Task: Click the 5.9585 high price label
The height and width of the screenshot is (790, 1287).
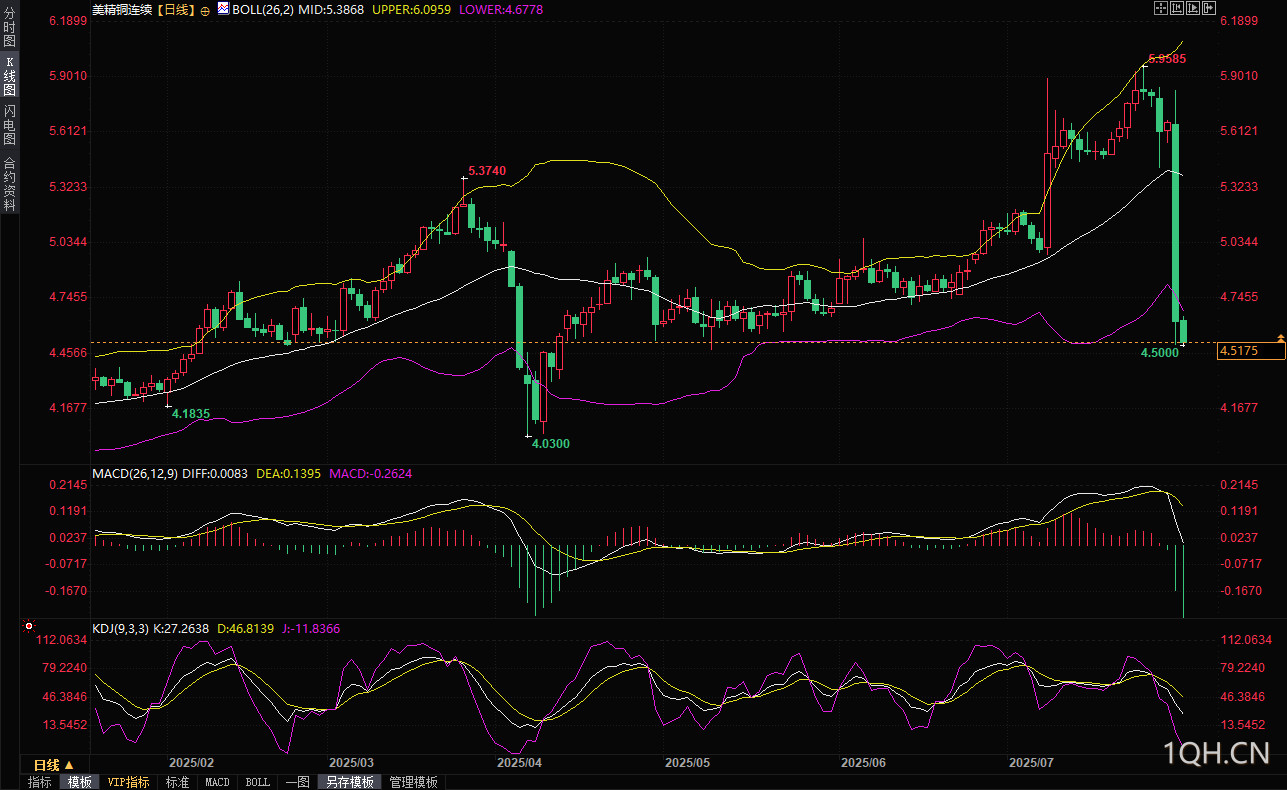Action: (1167, 59)
